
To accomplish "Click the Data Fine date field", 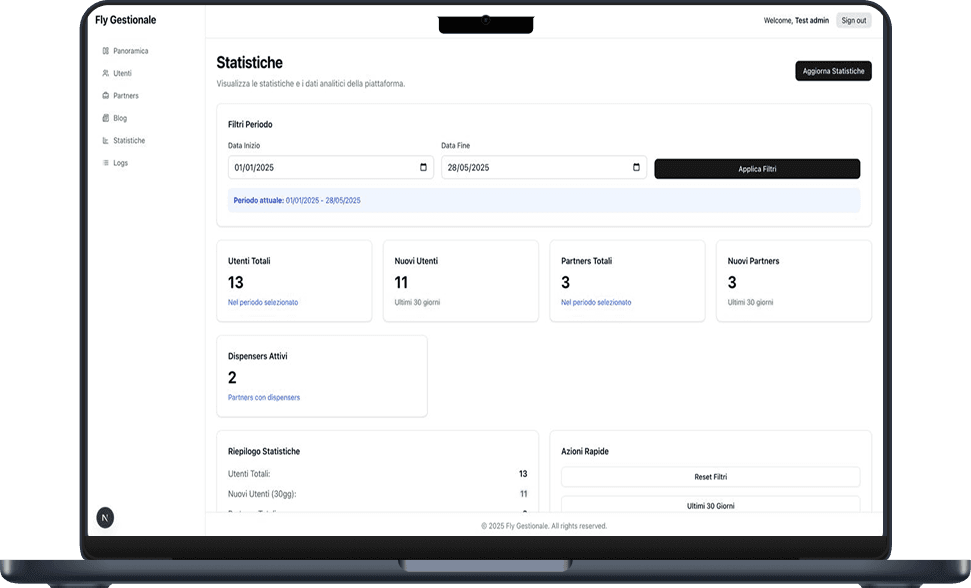I will tap(530, 168).
